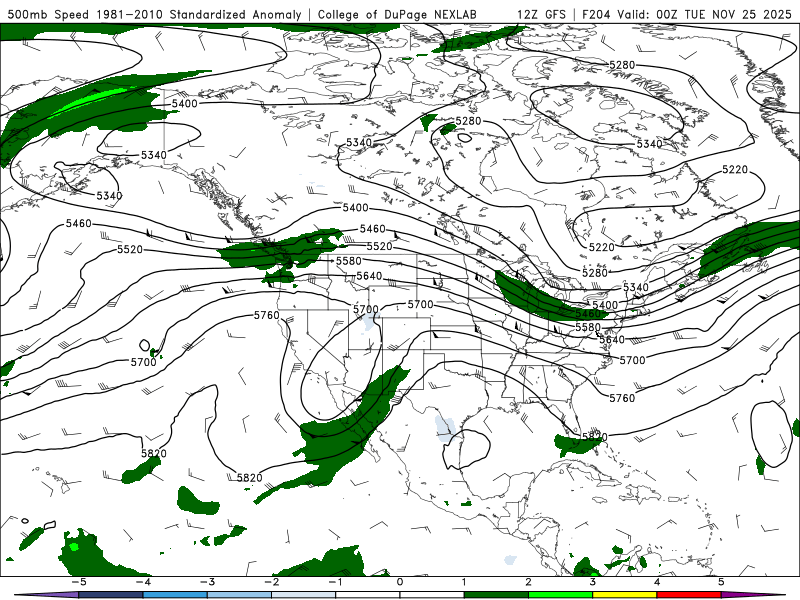Image resolution: width=800 pixels, height=600 pixels.
Task: Click the 5520 contour label over the Pacific
Action: pos(130,249)
